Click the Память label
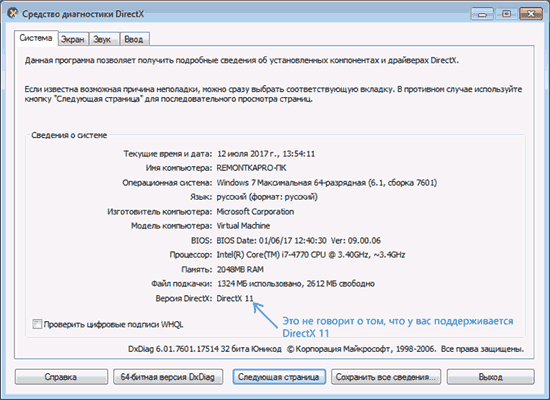 point(197,269)
